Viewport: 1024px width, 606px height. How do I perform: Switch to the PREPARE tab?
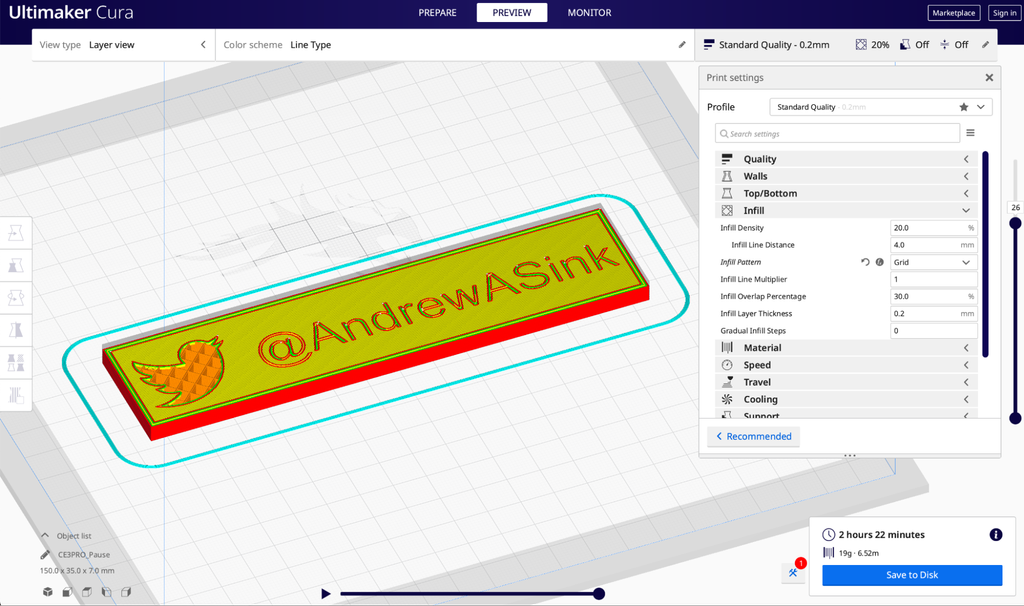coord(437,12)
